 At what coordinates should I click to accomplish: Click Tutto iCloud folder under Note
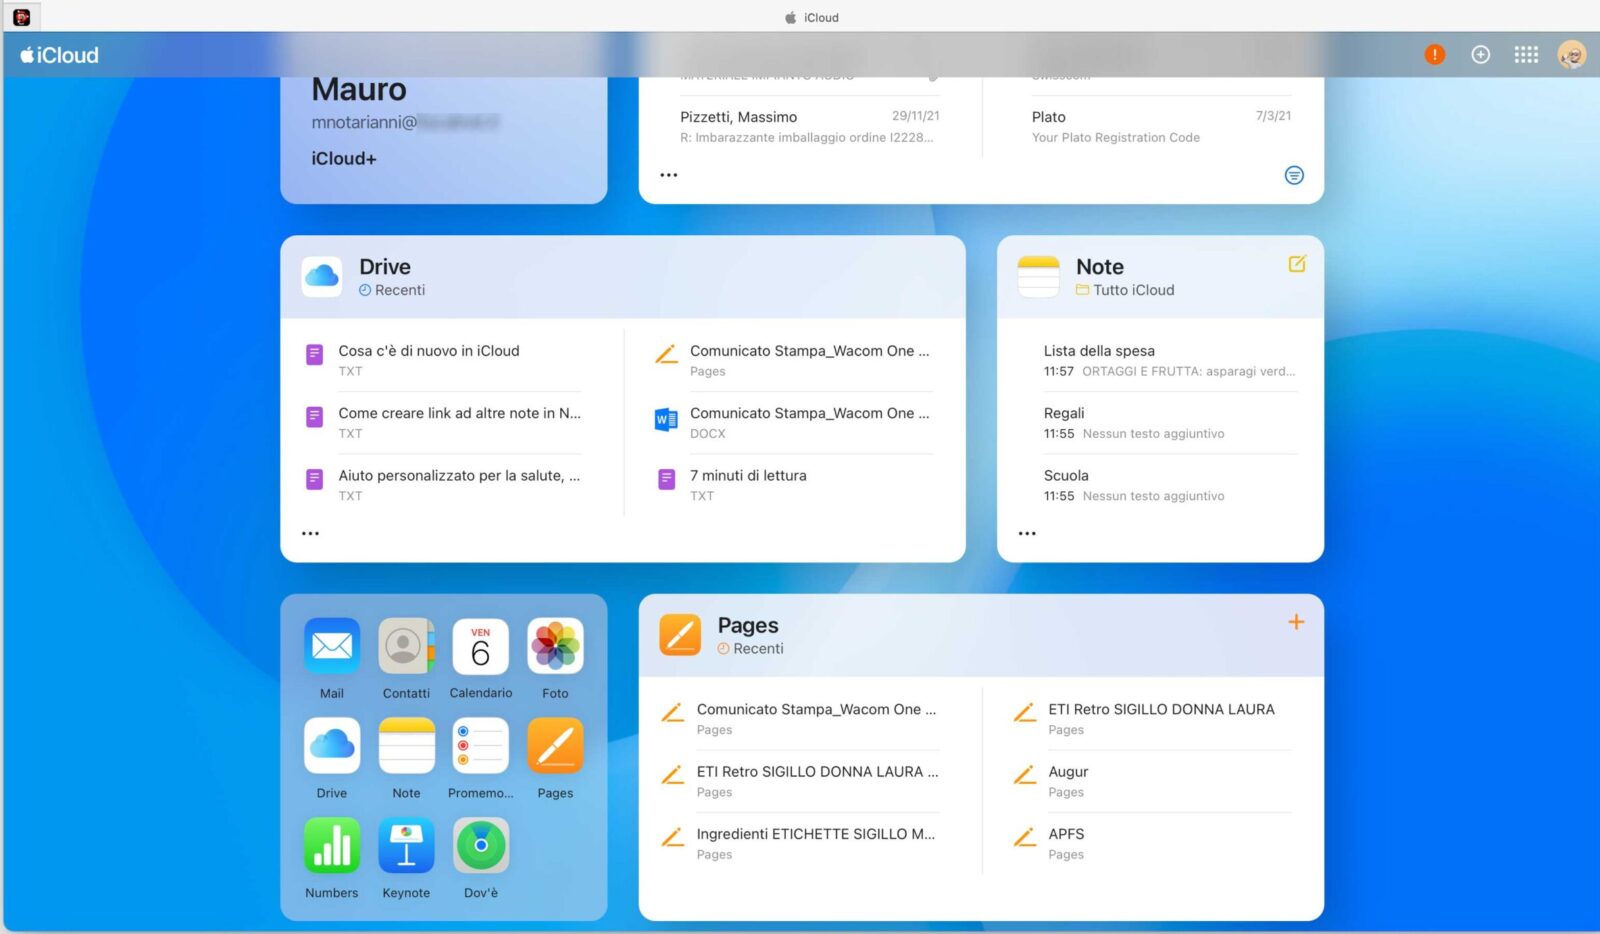coord(1125,290)
